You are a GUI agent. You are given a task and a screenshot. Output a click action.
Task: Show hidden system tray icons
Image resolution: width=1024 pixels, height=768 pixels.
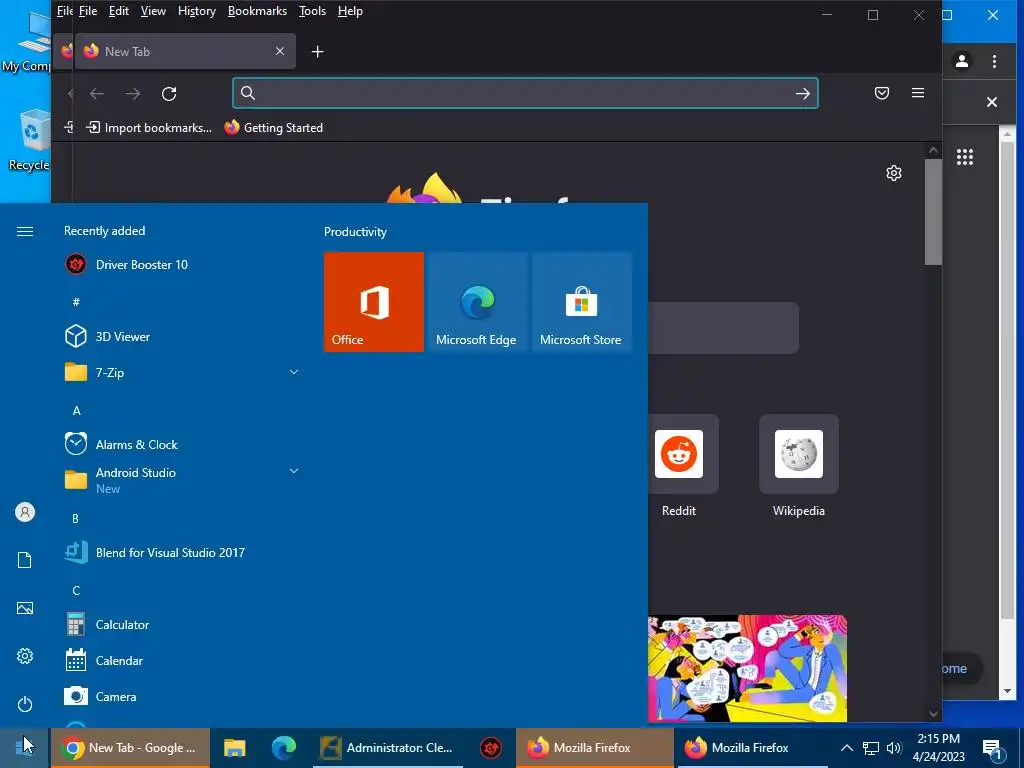[846, 748]
